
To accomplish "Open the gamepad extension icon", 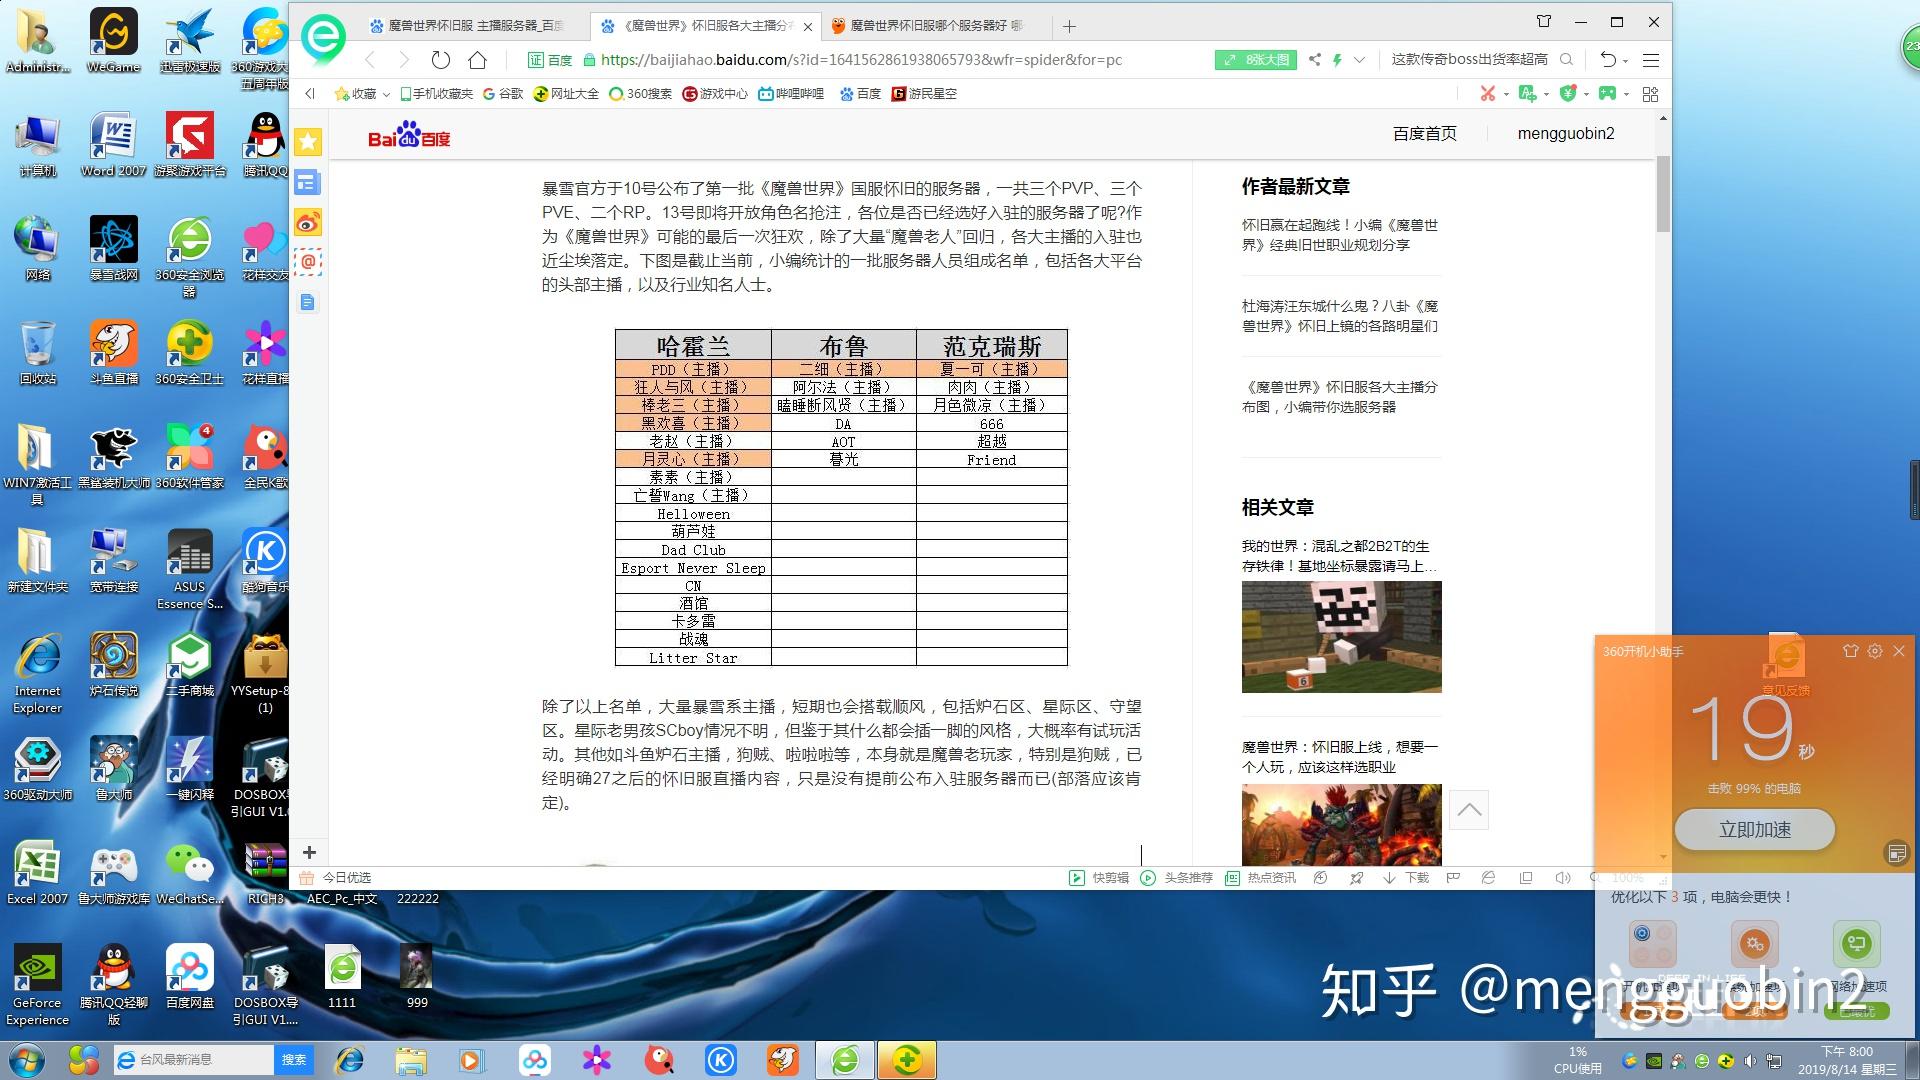I will tap(1607, 93).
